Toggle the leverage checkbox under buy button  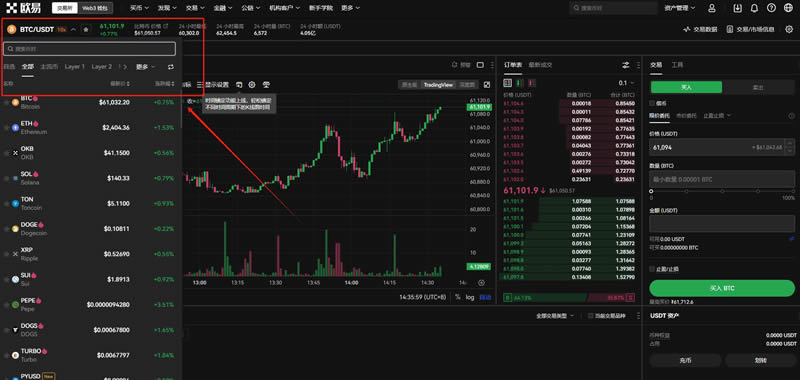coord(653,103)
